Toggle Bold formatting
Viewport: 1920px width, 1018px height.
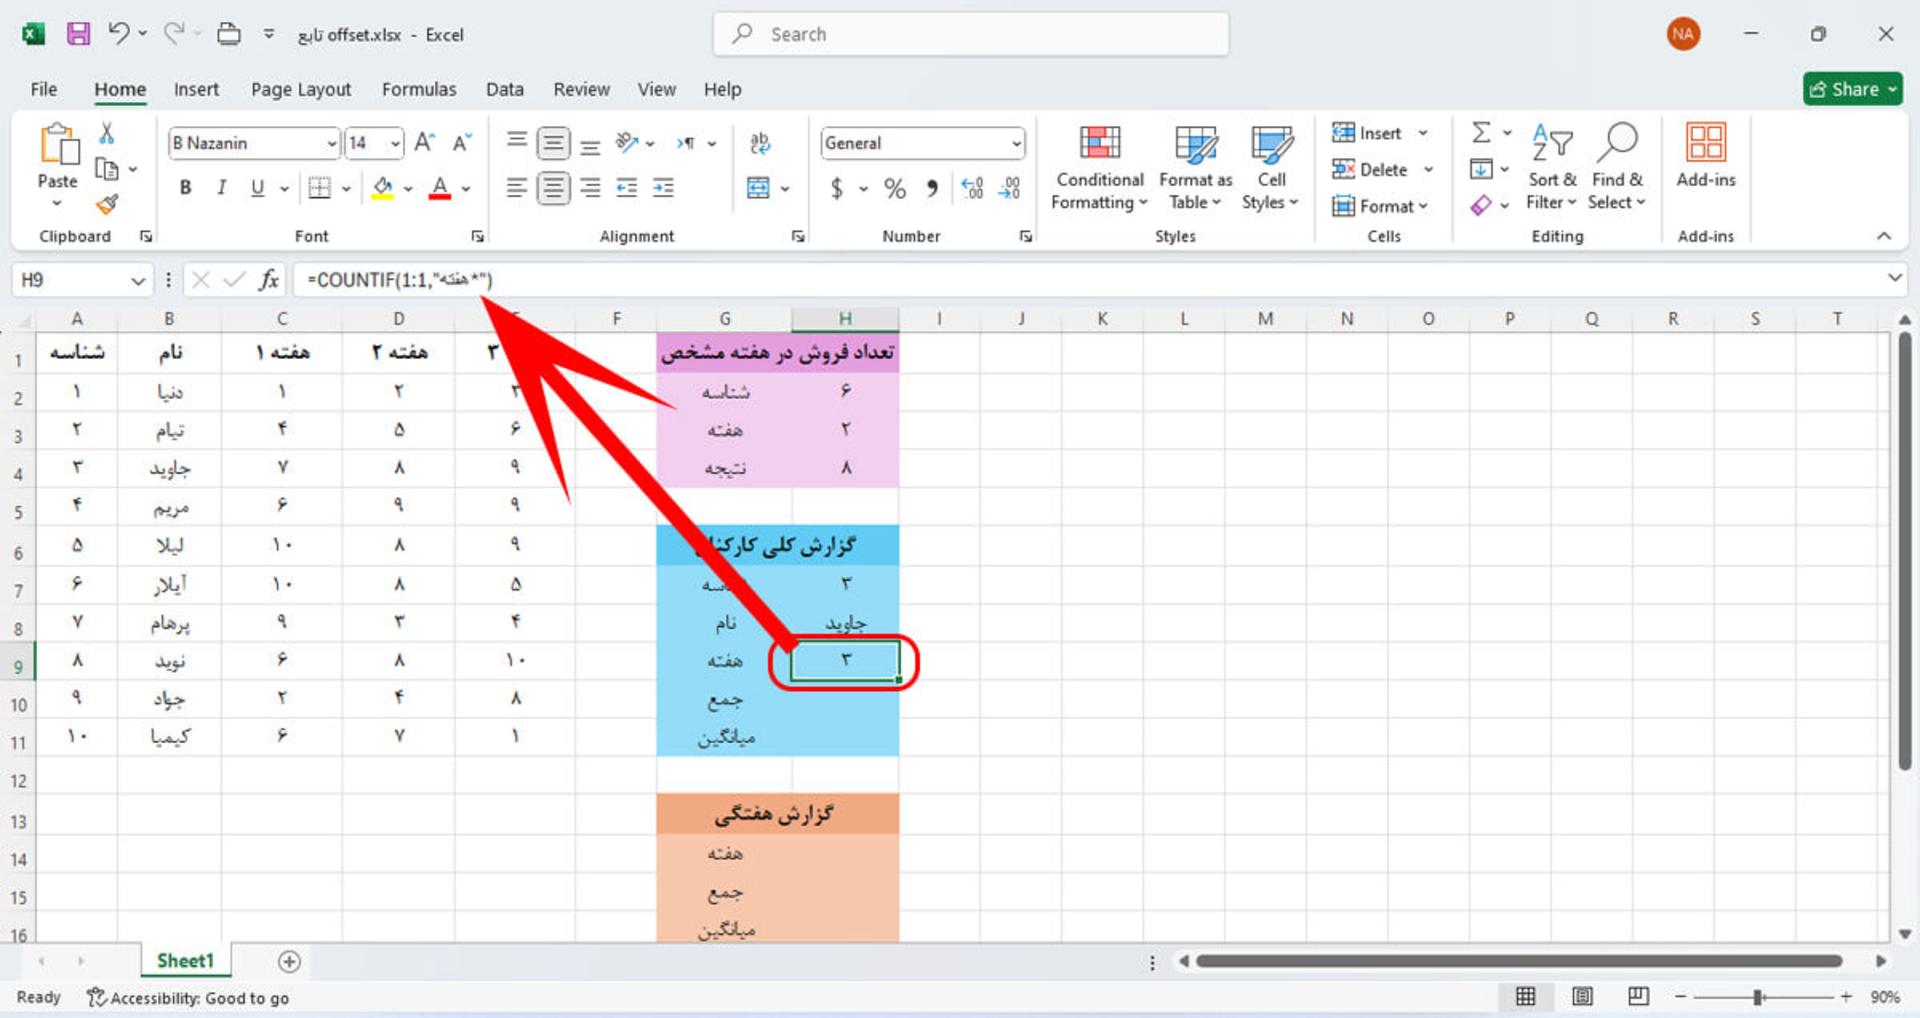[x=185, y=188]
